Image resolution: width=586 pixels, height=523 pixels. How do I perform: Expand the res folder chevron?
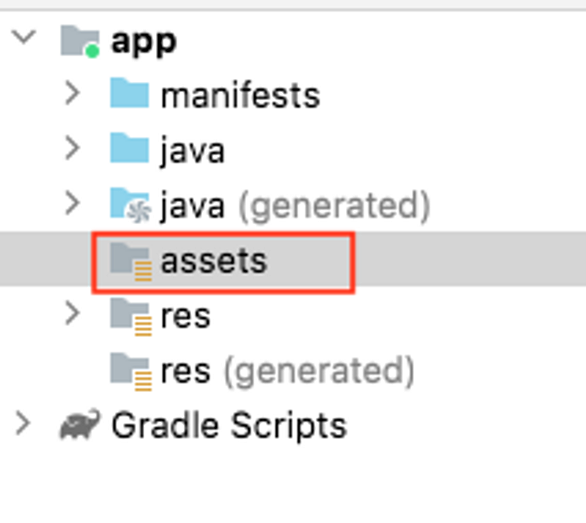click(x=73, y=313)
